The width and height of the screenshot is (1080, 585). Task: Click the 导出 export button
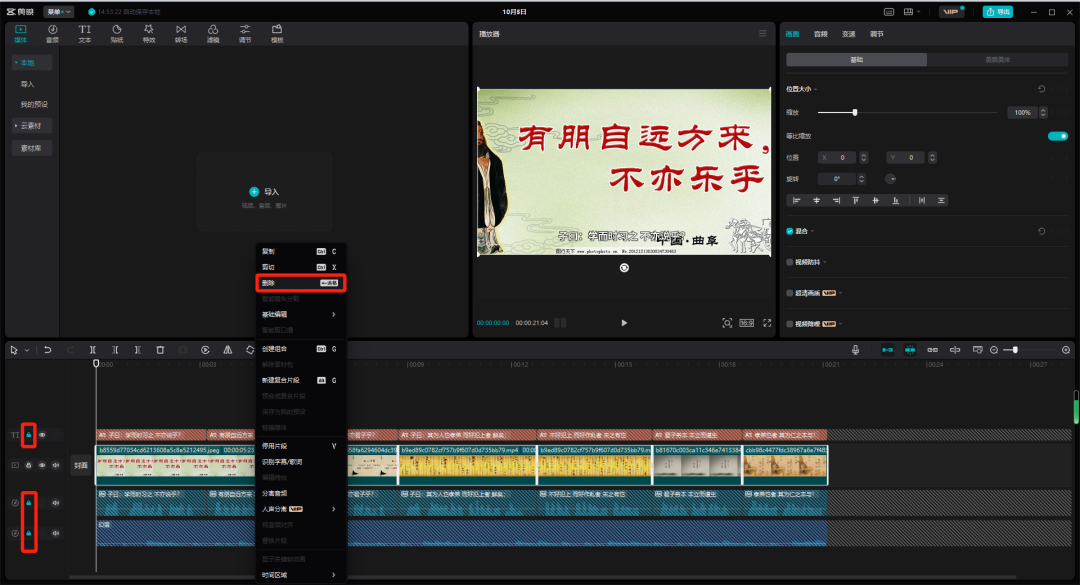pos(997,12)
